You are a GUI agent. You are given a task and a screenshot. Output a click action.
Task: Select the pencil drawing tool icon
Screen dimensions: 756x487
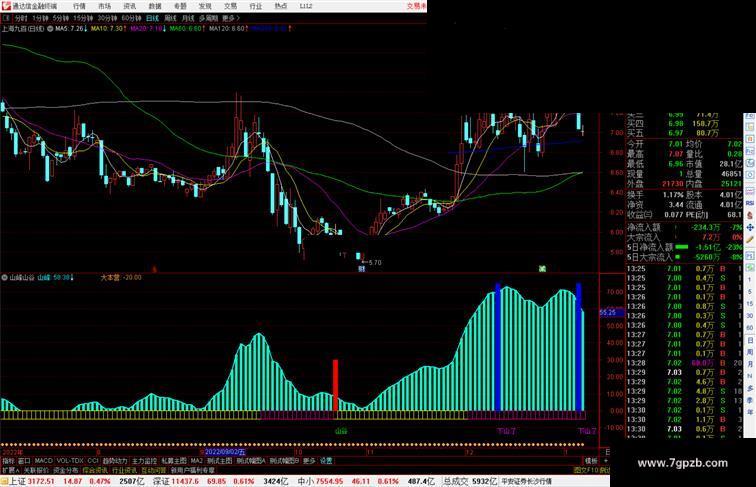[x=750, y=239]
